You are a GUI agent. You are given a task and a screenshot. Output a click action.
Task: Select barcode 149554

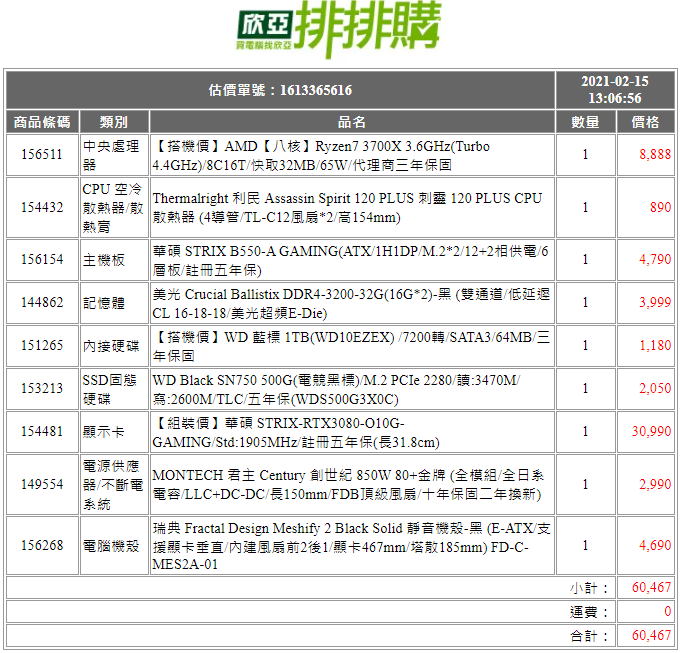pyautogui.click(x=42, y=484)
